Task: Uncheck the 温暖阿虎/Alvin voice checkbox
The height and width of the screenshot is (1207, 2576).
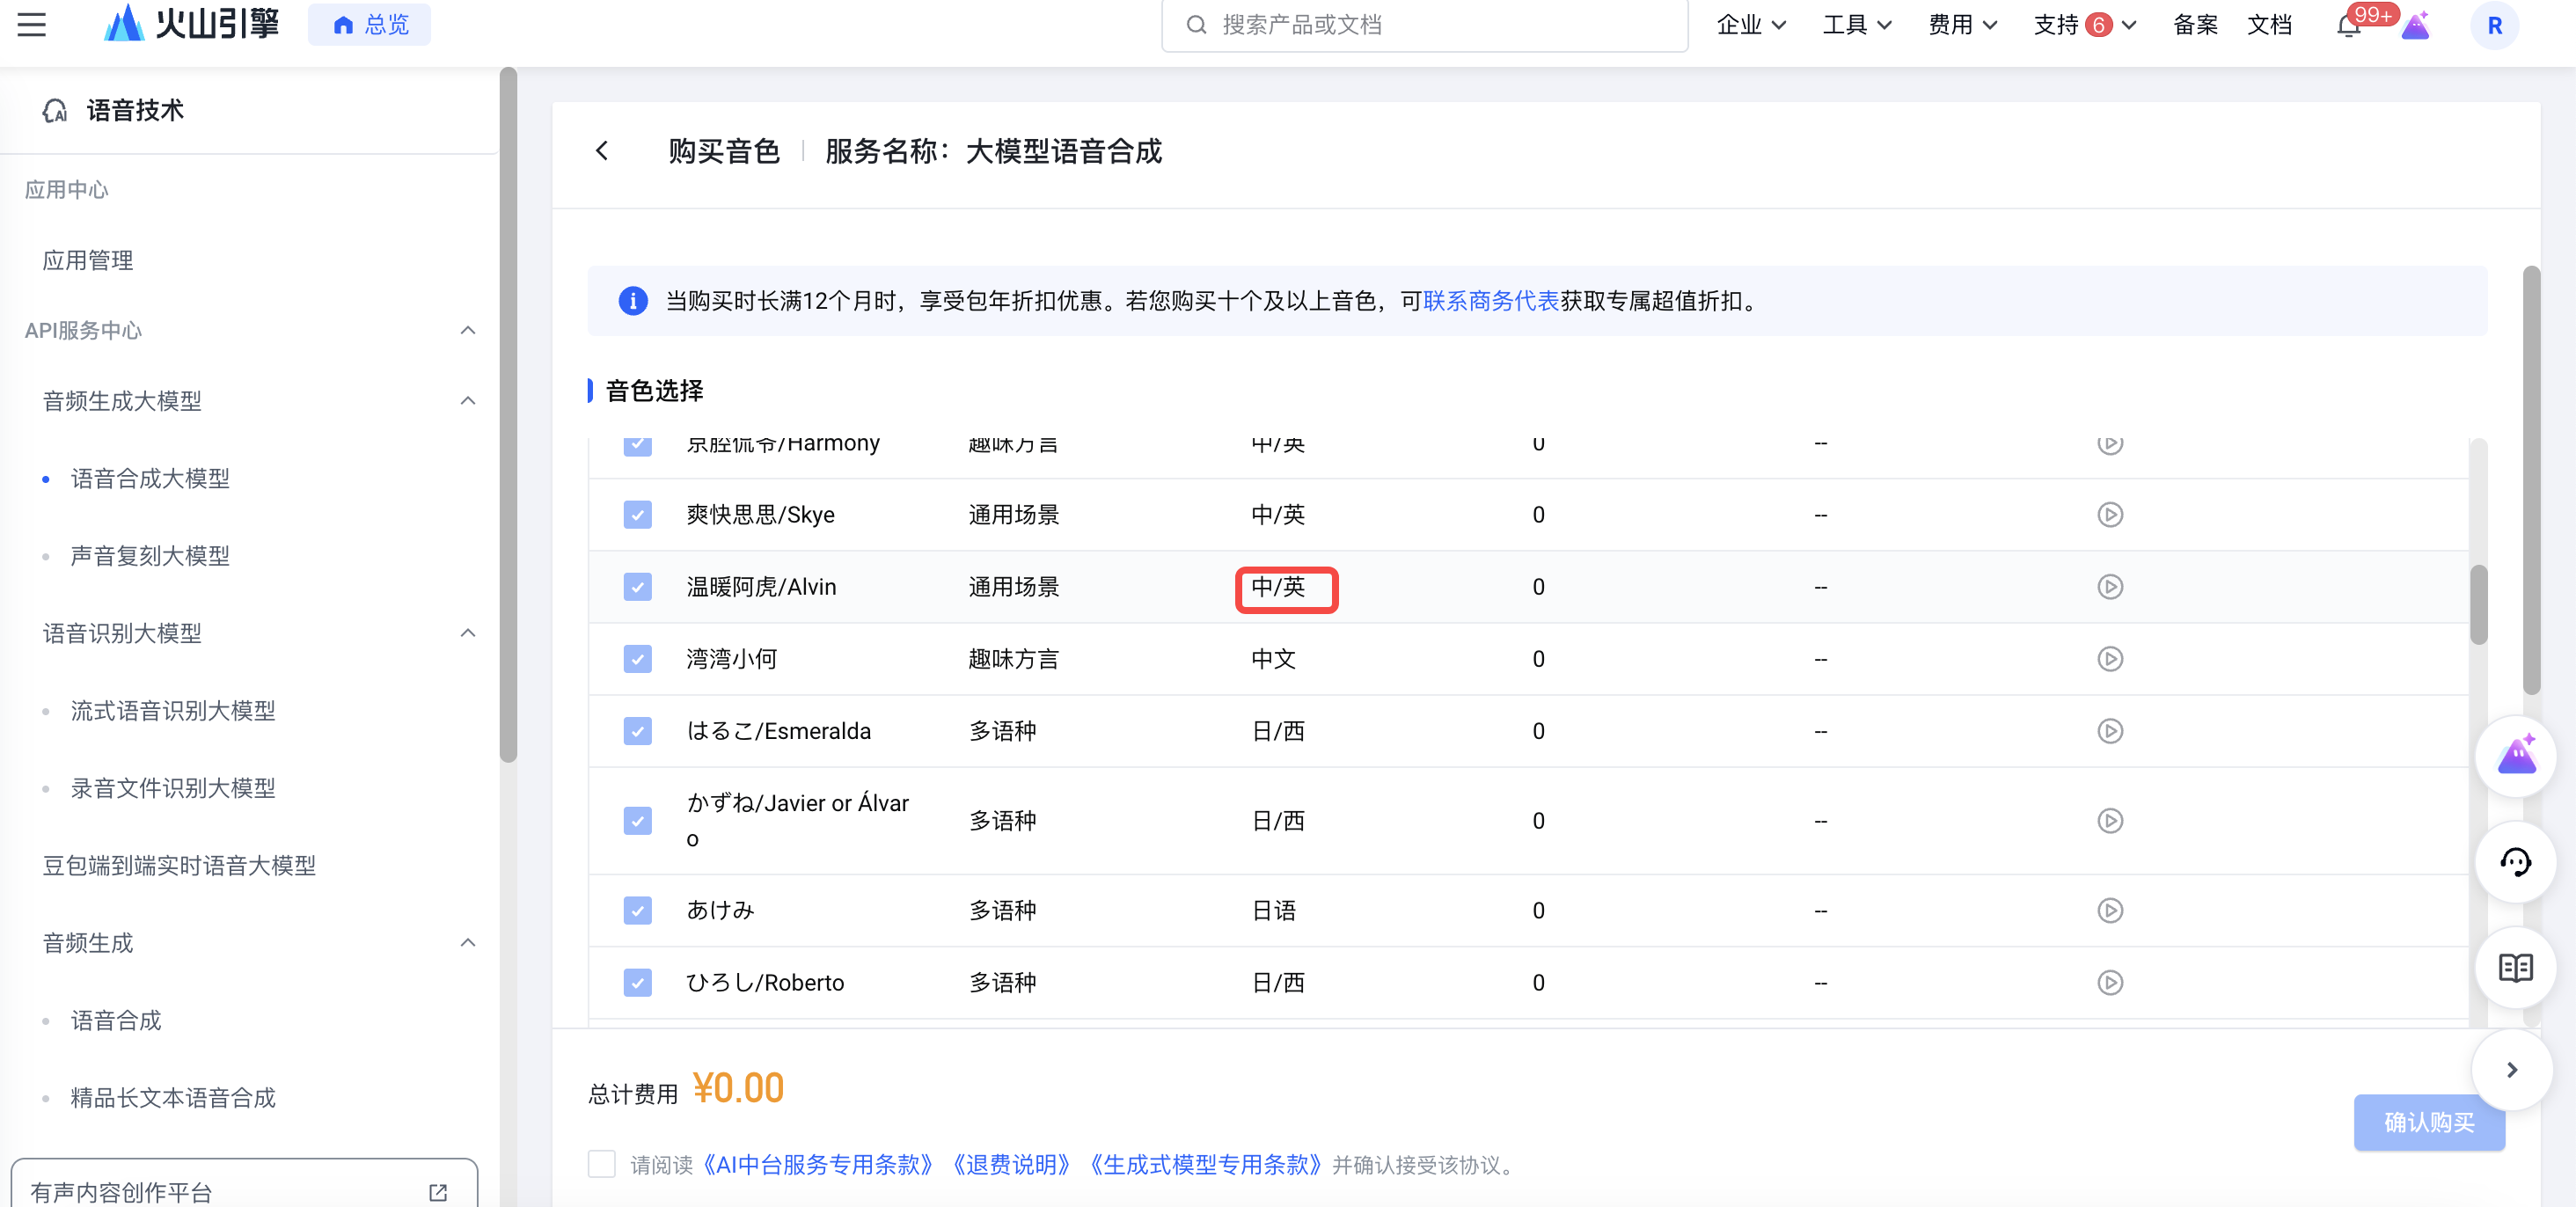Action: [x=638, y=587]
